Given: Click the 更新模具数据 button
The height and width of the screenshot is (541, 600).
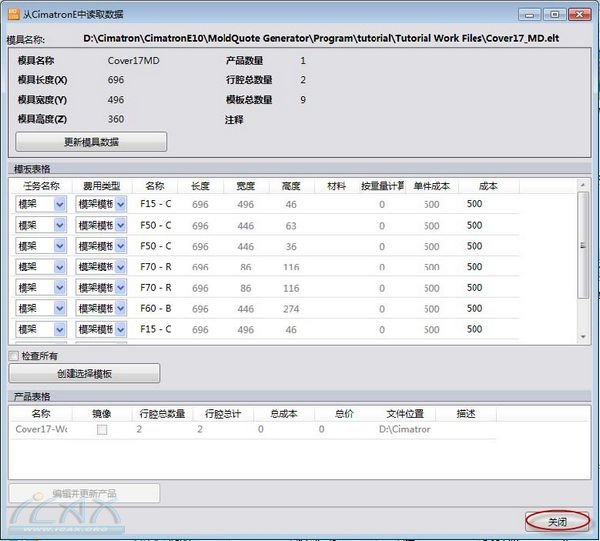Looking at the screenshot, I should (91, 142).
